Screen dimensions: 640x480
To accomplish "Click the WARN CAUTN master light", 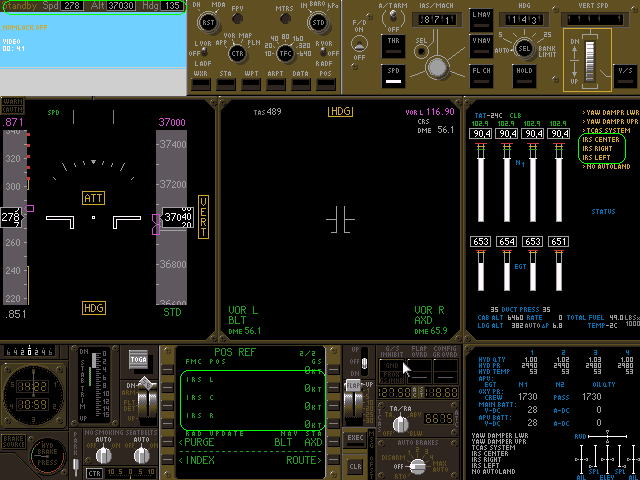I will (x=12, y=106).
